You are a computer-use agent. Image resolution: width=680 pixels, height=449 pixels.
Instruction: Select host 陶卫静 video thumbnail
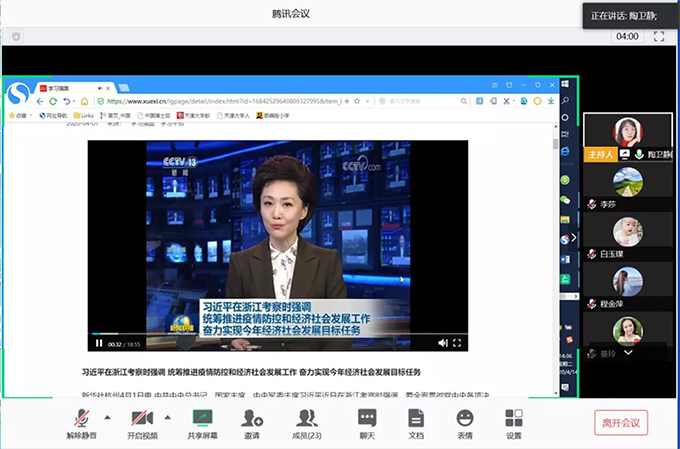(629, 131)
